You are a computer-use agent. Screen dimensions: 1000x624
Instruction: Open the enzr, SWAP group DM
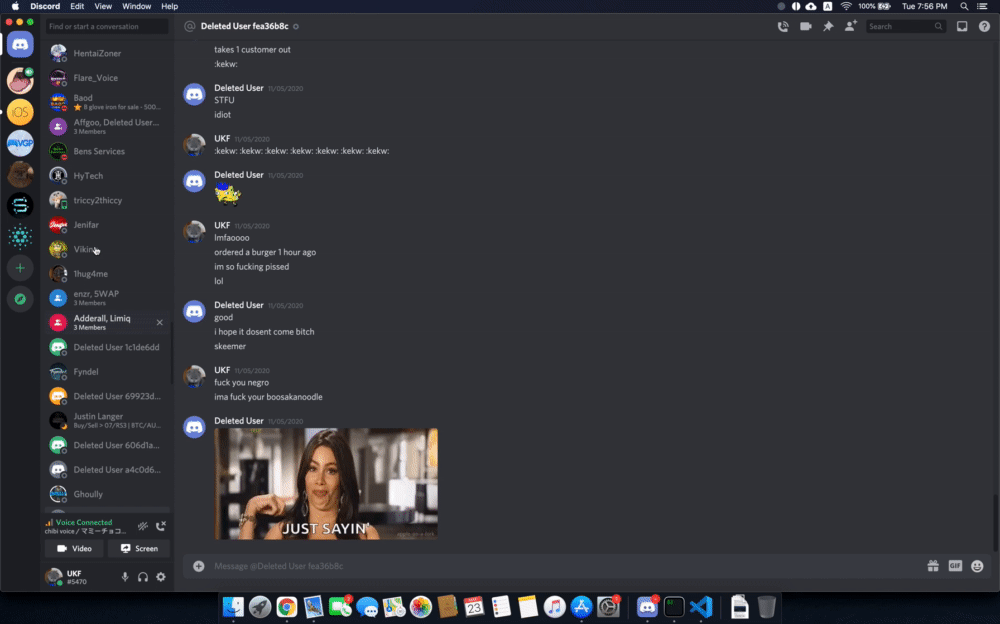point(107,298)
